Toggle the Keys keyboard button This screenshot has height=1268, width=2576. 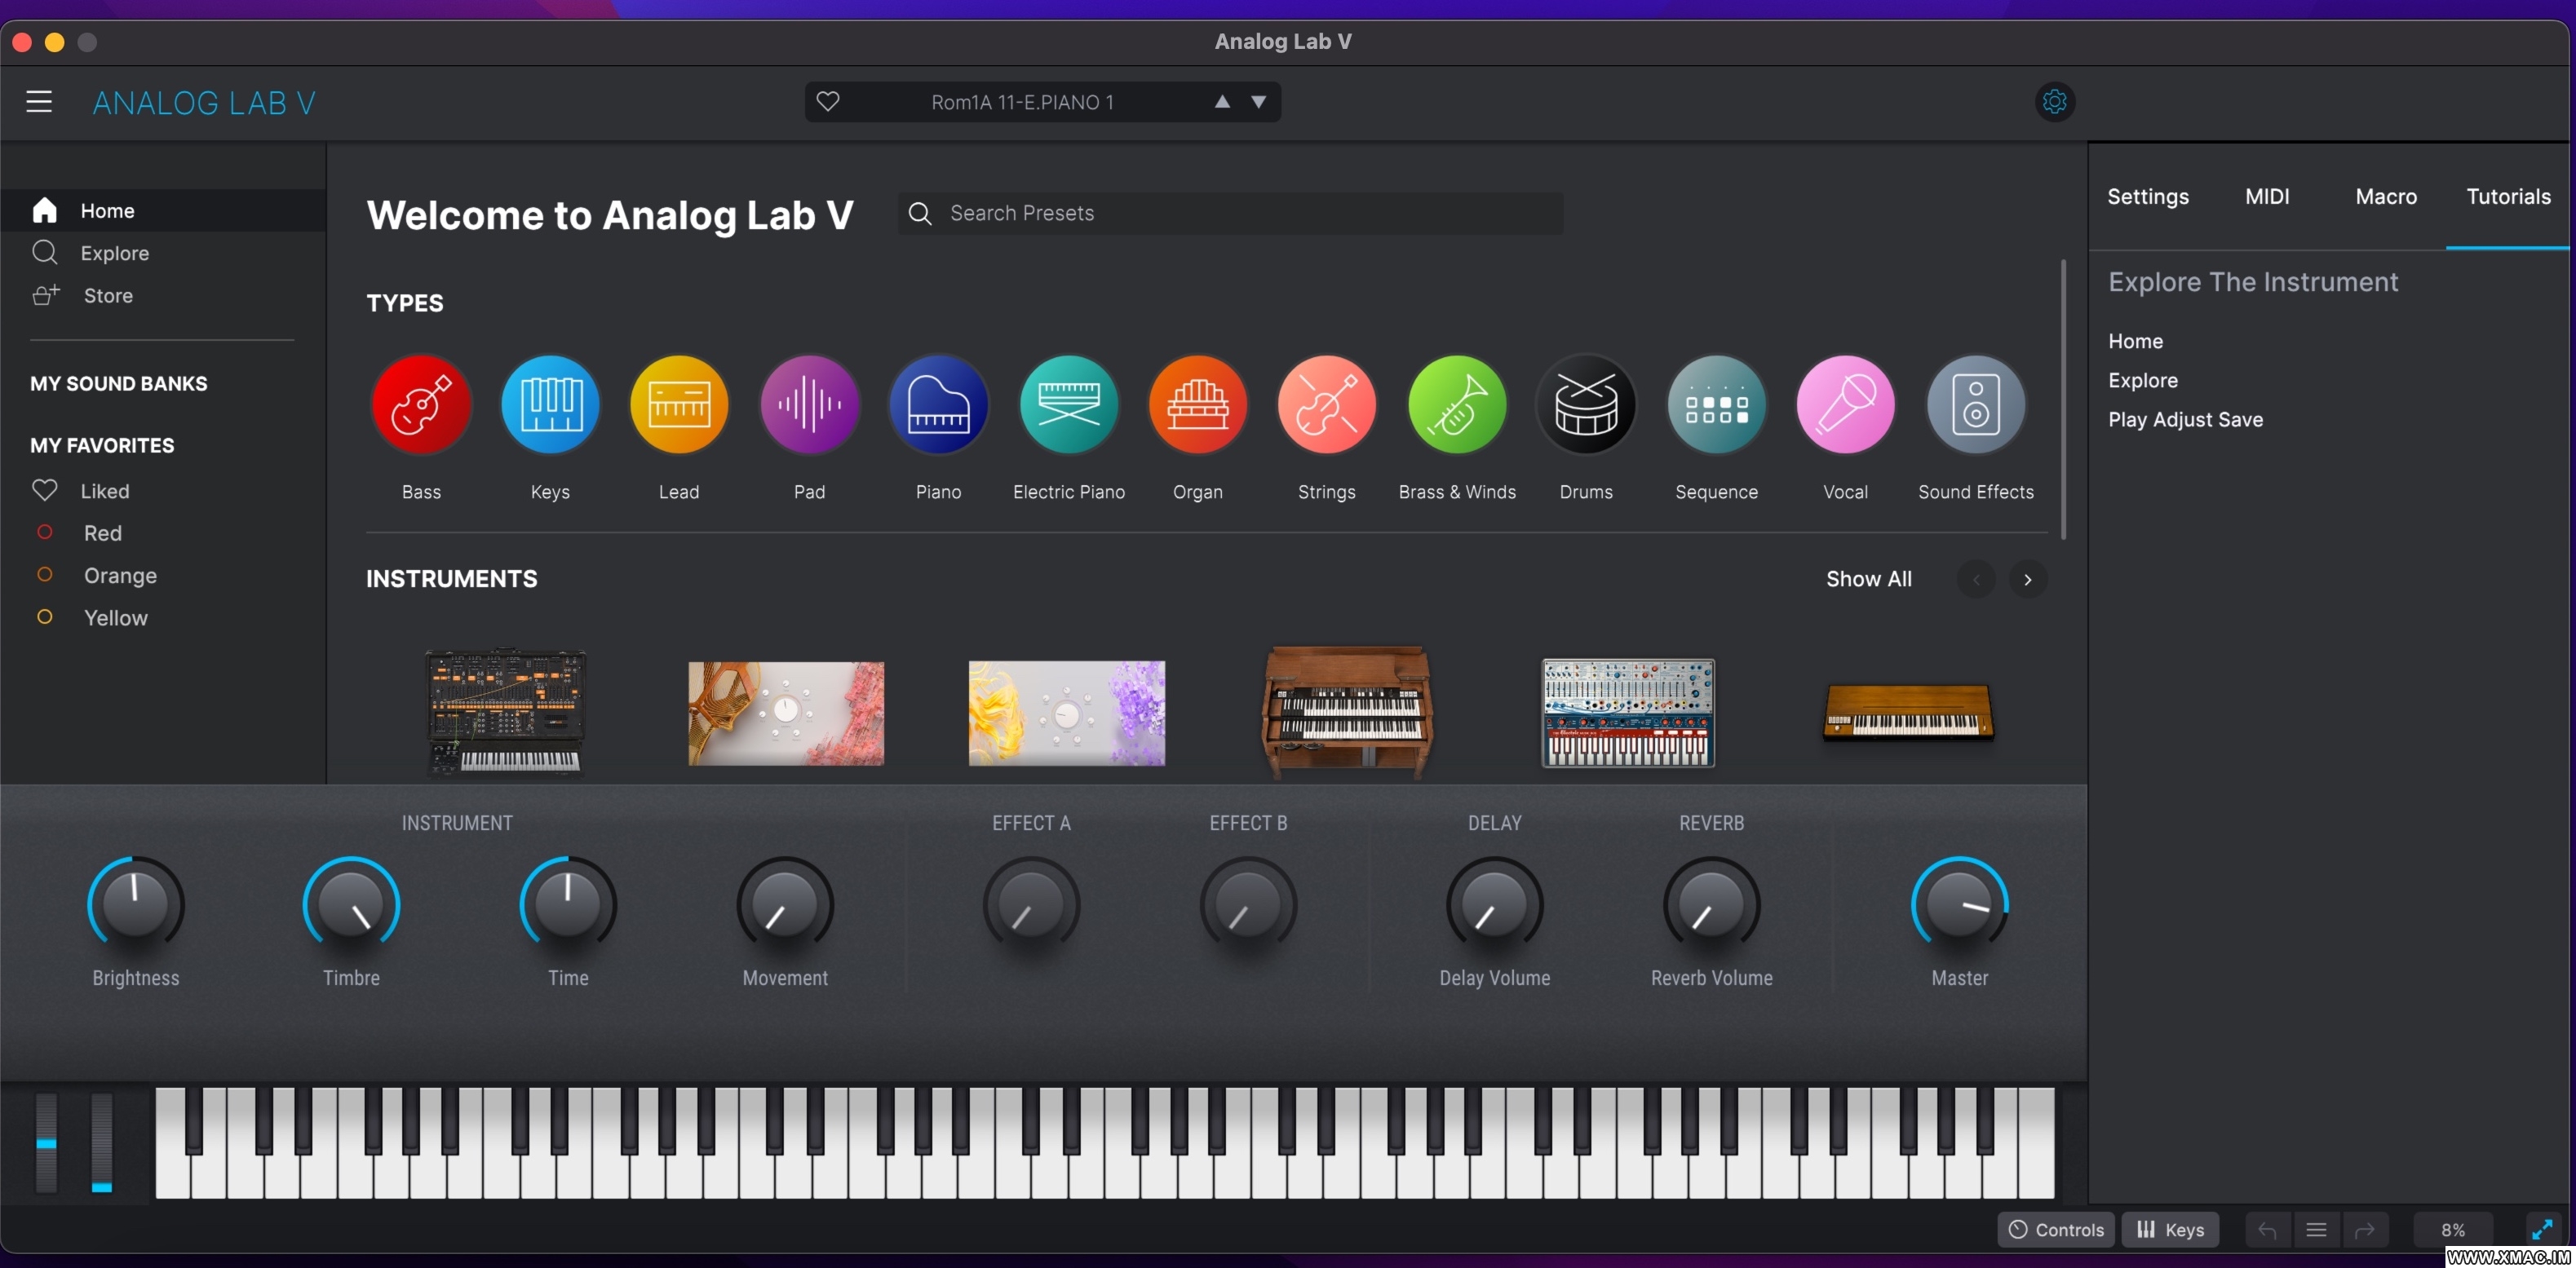tap(2170, 1230)
